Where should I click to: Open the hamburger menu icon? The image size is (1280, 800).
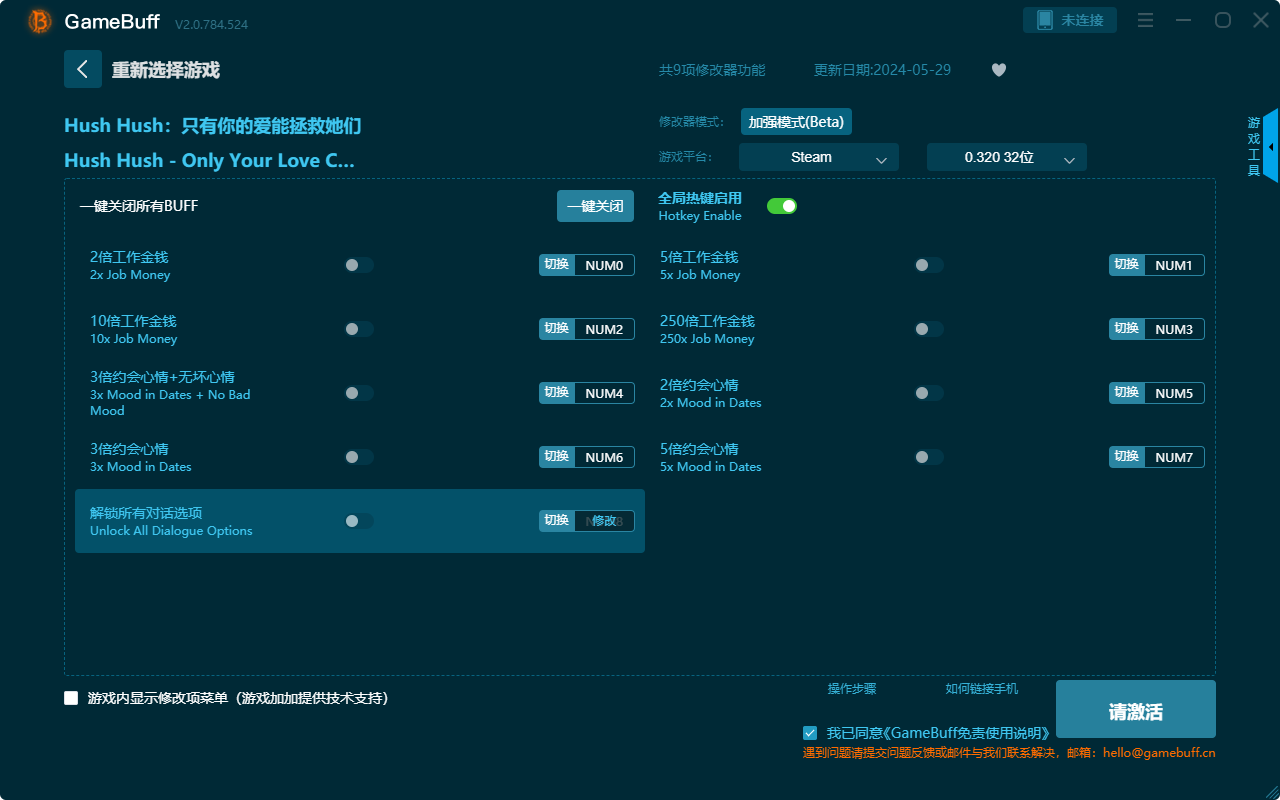pyautogui.click(x=1146, y=20)
